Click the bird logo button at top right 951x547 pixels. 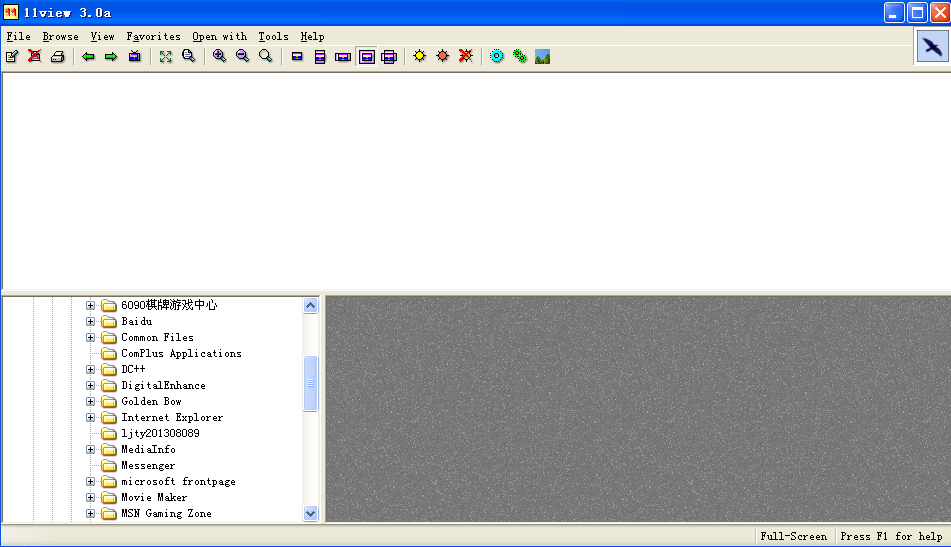point(932,47)
